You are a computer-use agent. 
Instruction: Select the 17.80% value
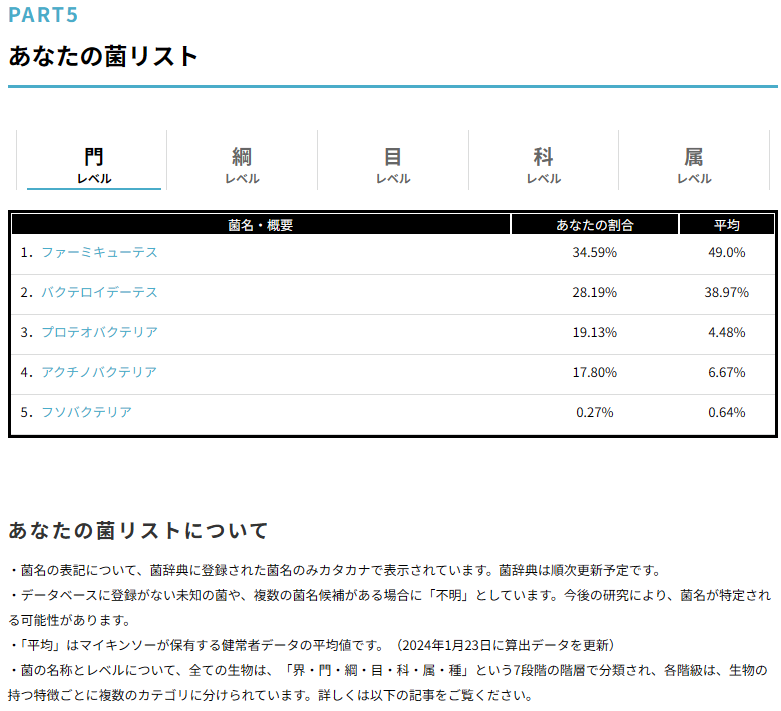pyautogui.click(x=595, y=372)
